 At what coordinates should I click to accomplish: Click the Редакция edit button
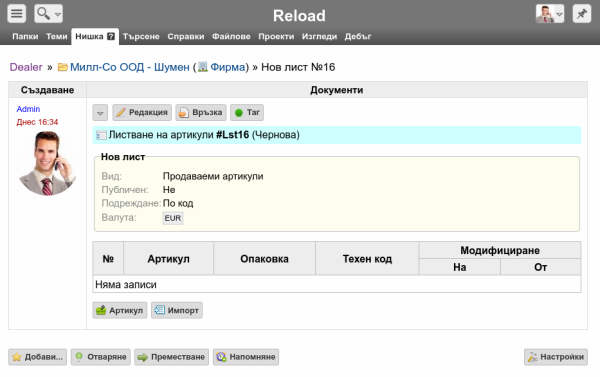[142, 113]
